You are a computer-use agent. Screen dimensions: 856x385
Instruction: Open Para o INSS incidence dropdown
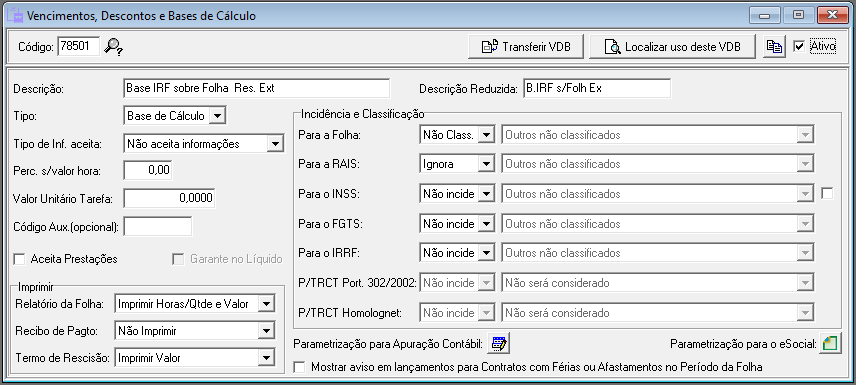(457, 193)
